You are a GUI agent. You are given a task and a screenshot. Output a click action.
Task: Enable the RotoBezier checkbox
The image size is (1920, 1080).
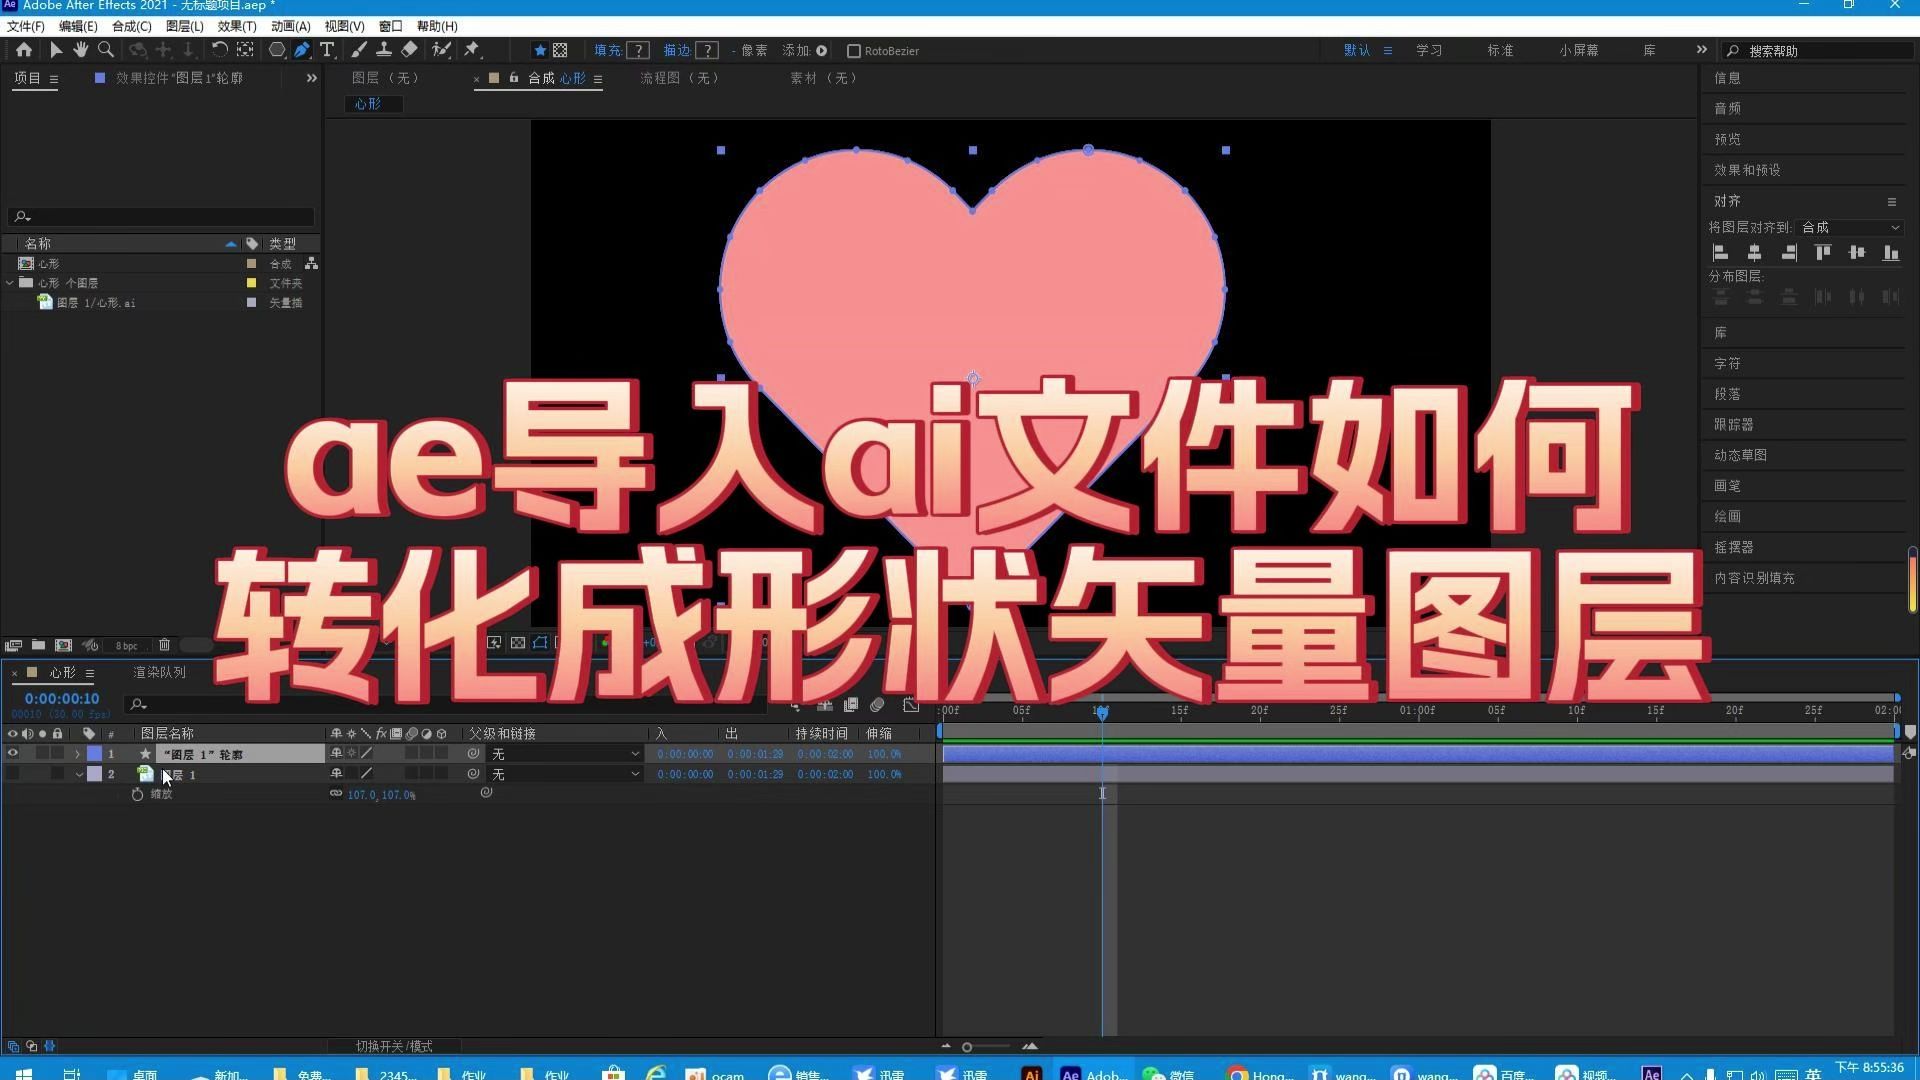855,50
